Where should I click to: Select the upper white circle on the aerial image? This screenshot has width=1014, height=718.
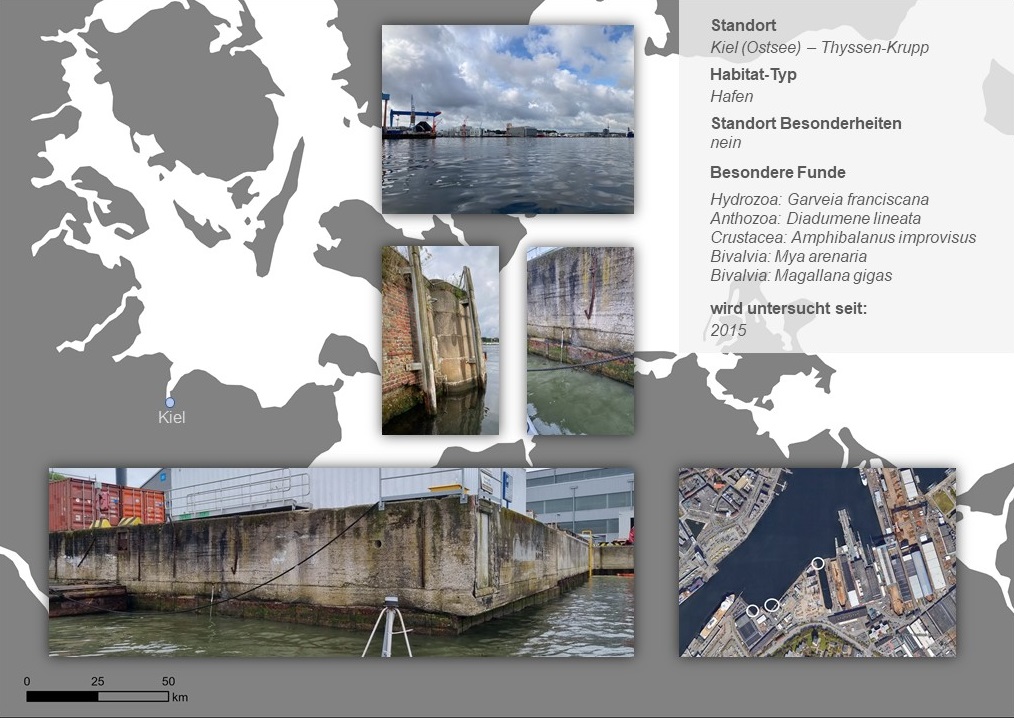pyautogui.click(x=818, y=564)
